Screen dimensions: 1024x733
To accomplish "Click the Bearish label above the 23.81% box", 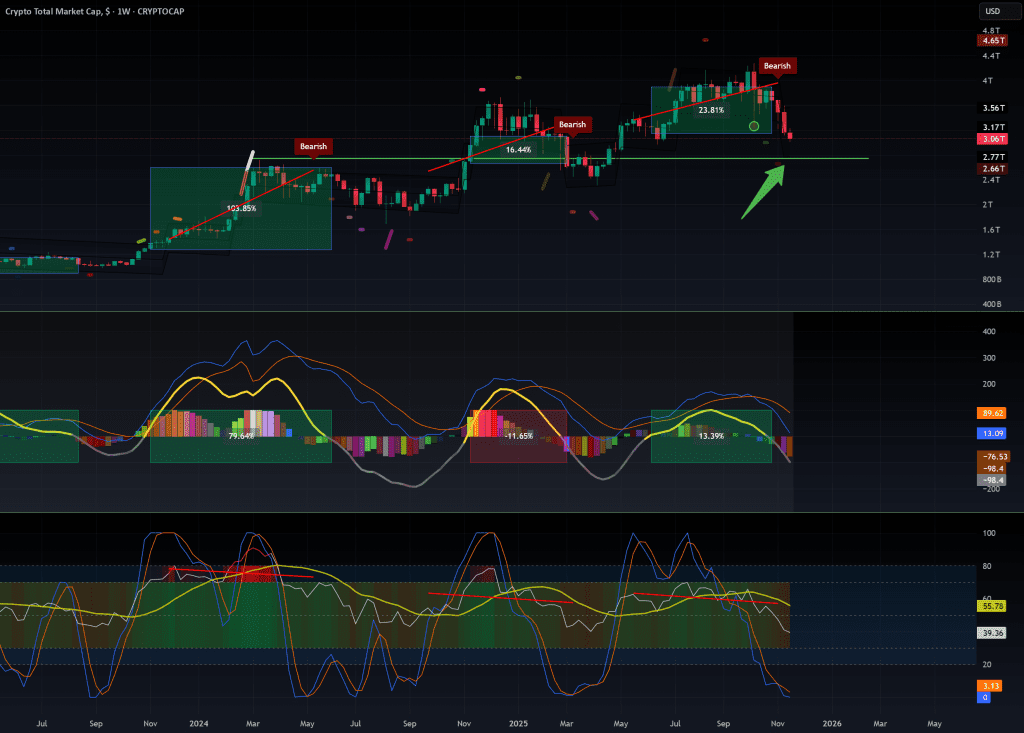I will click(x=777, y=66).
